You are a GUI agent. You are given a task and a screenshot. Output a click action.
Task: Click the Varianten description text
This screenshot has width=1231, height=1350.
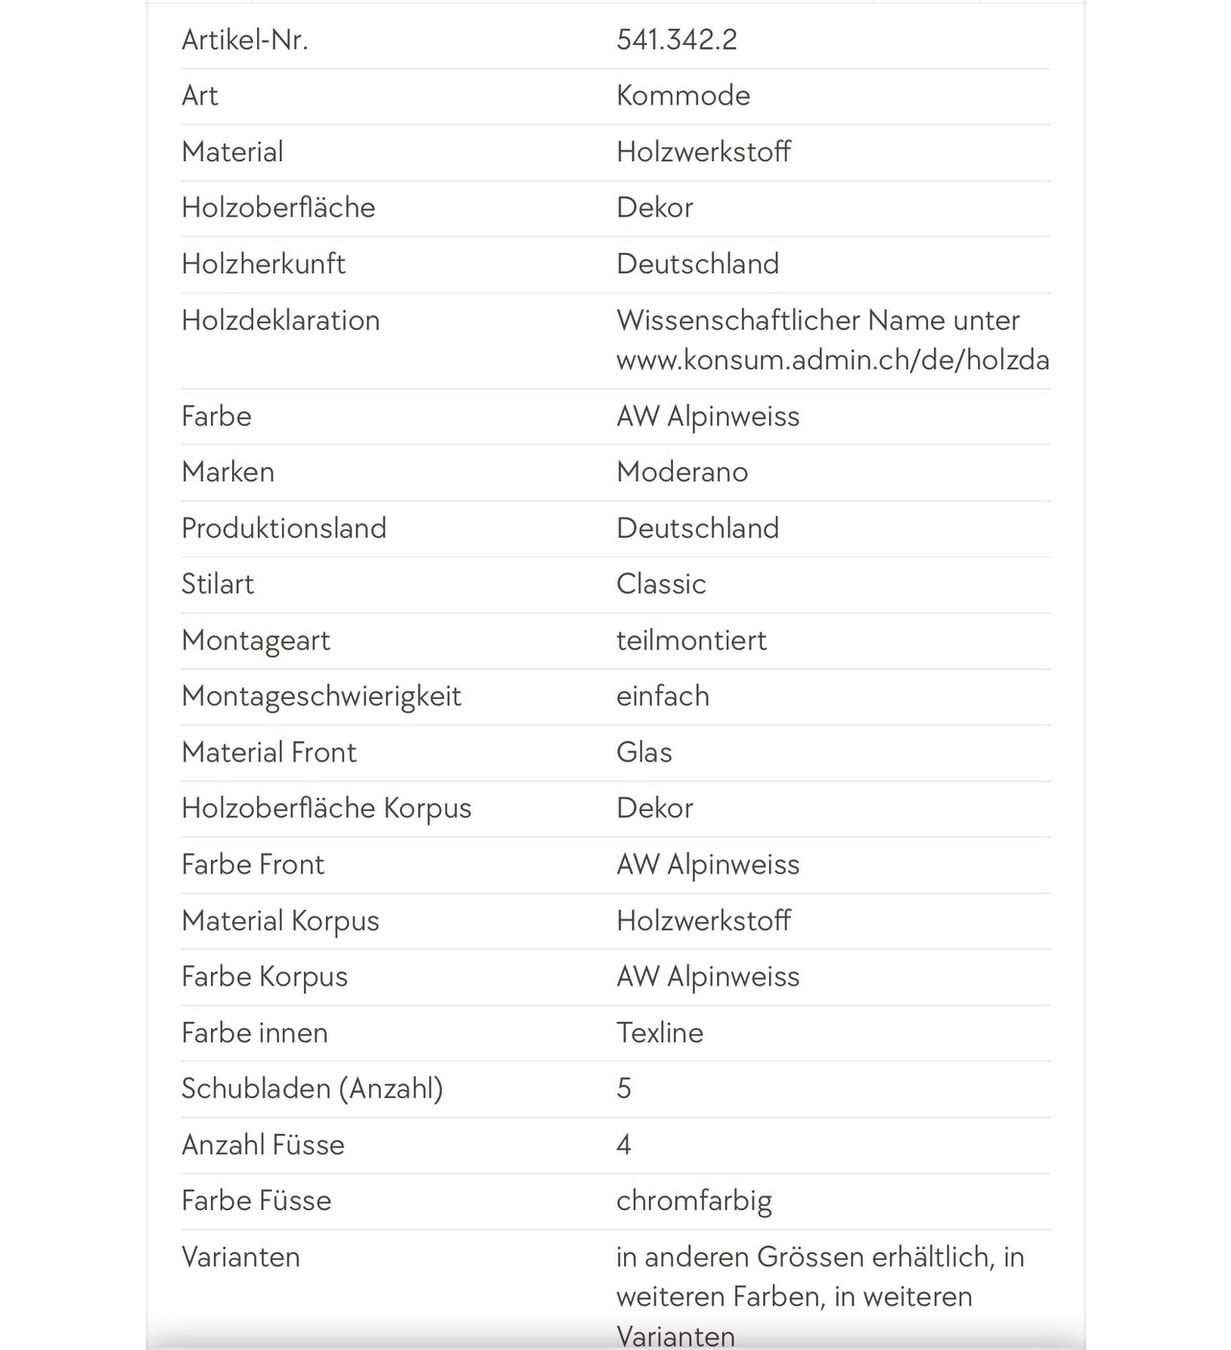820,1296
